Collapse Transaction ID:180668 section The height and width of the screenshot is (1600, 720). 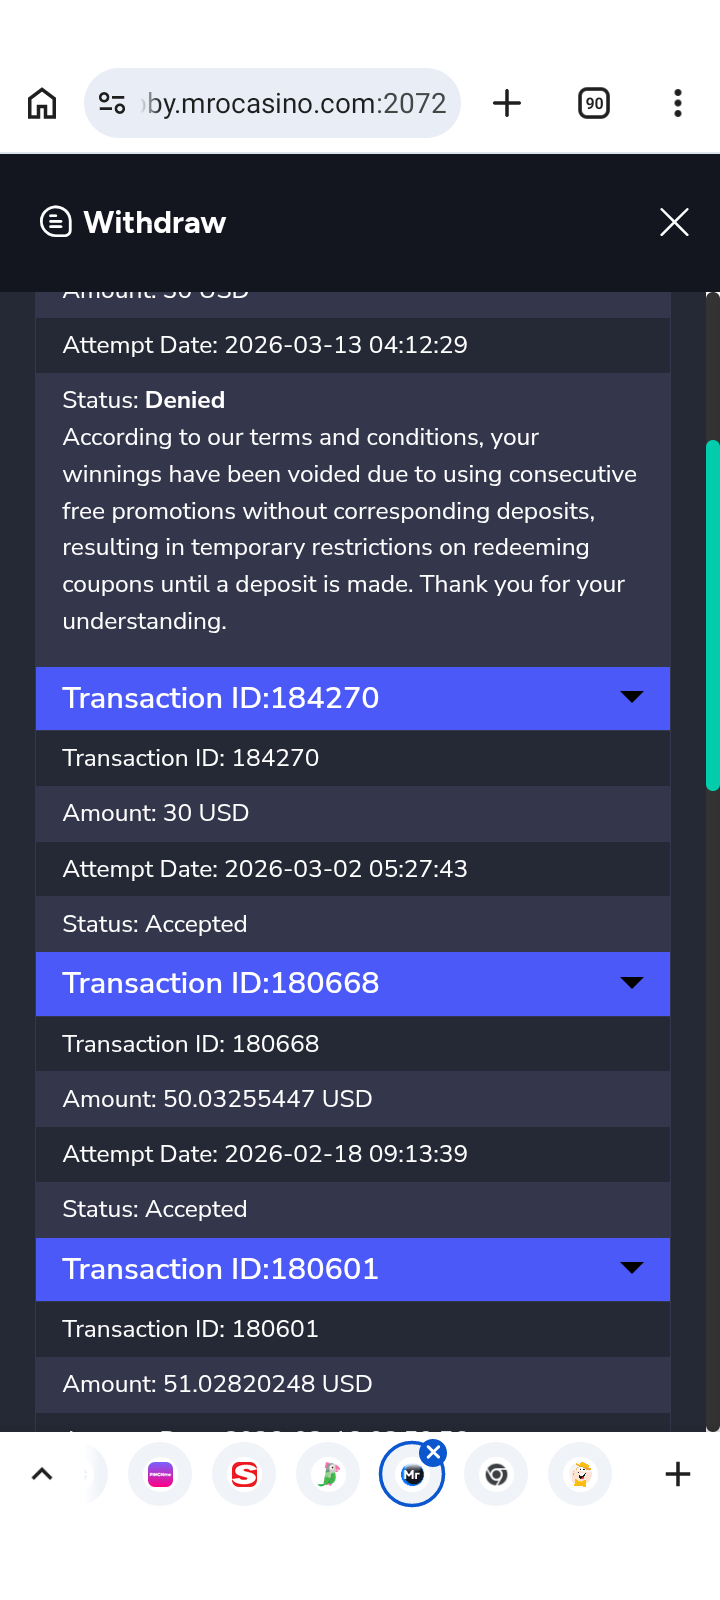631,982
